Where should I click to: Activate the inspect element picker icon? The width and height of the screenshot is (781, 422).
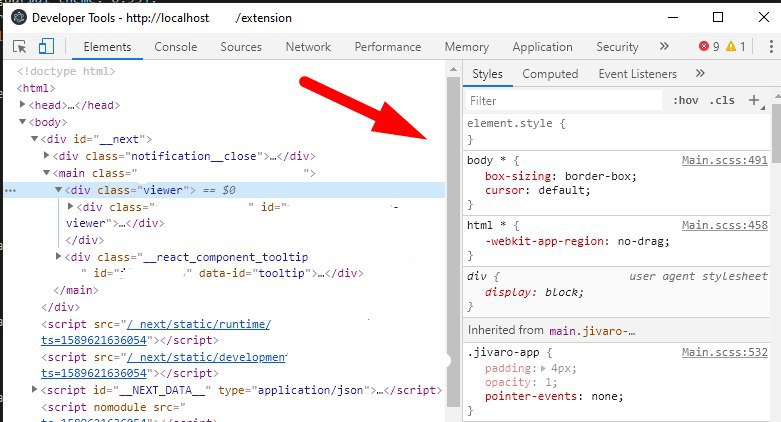pos(20,47)
